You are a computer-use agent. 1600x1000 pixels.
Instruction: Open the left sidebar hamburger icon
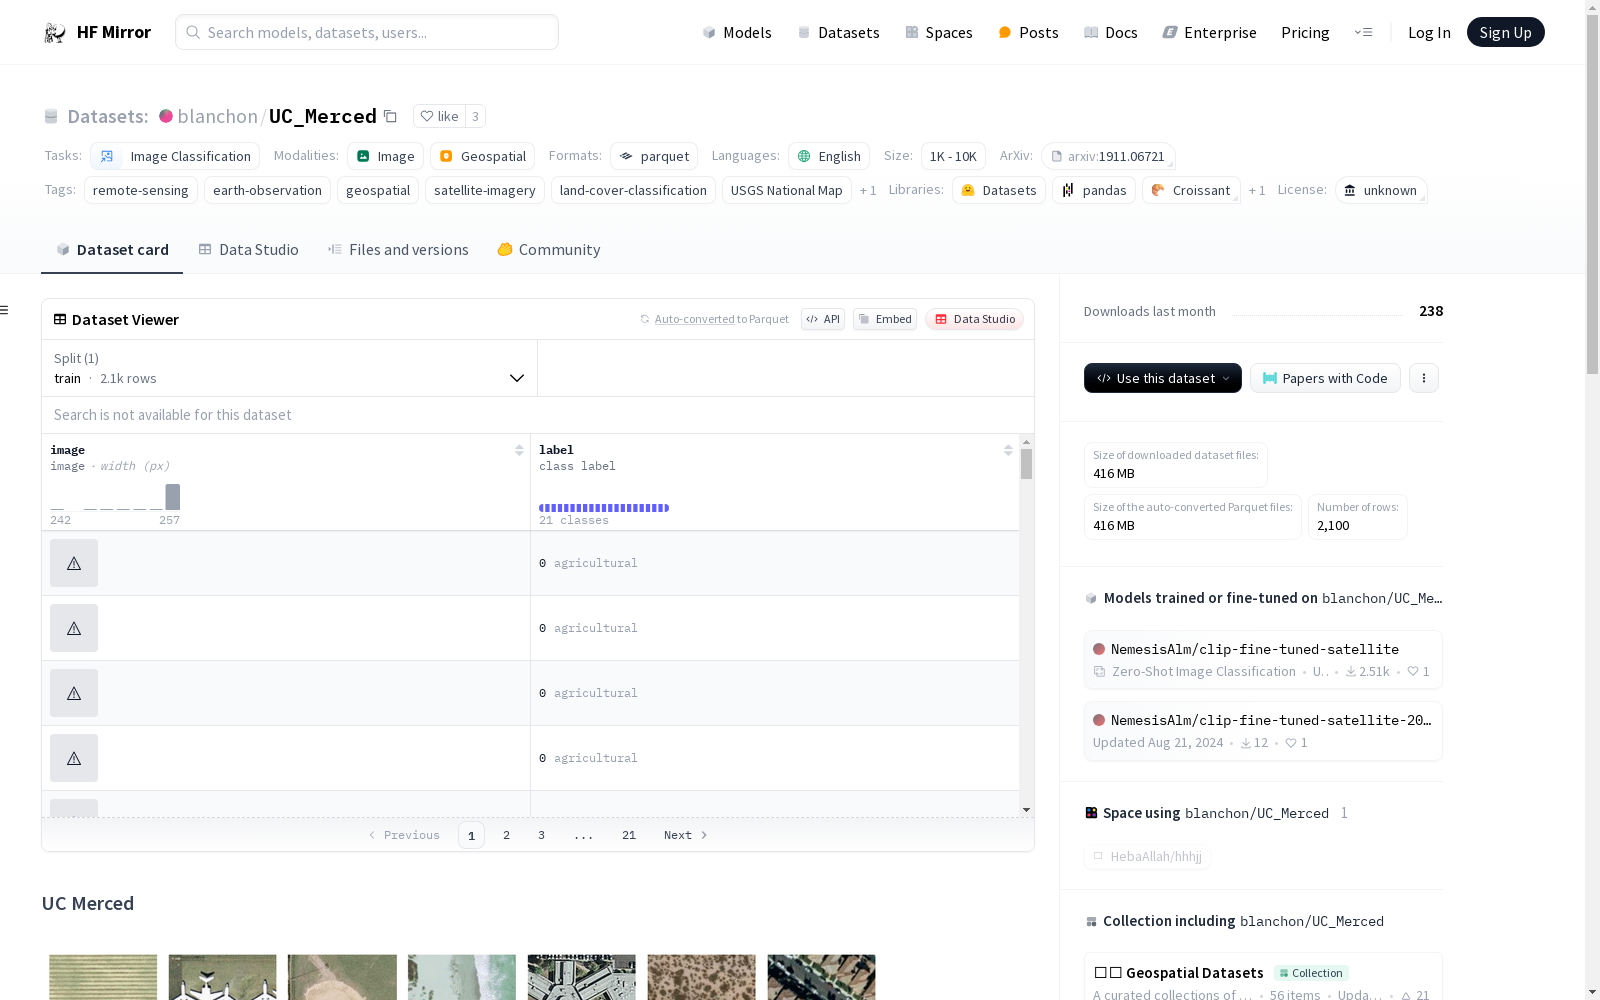[5, 310]
